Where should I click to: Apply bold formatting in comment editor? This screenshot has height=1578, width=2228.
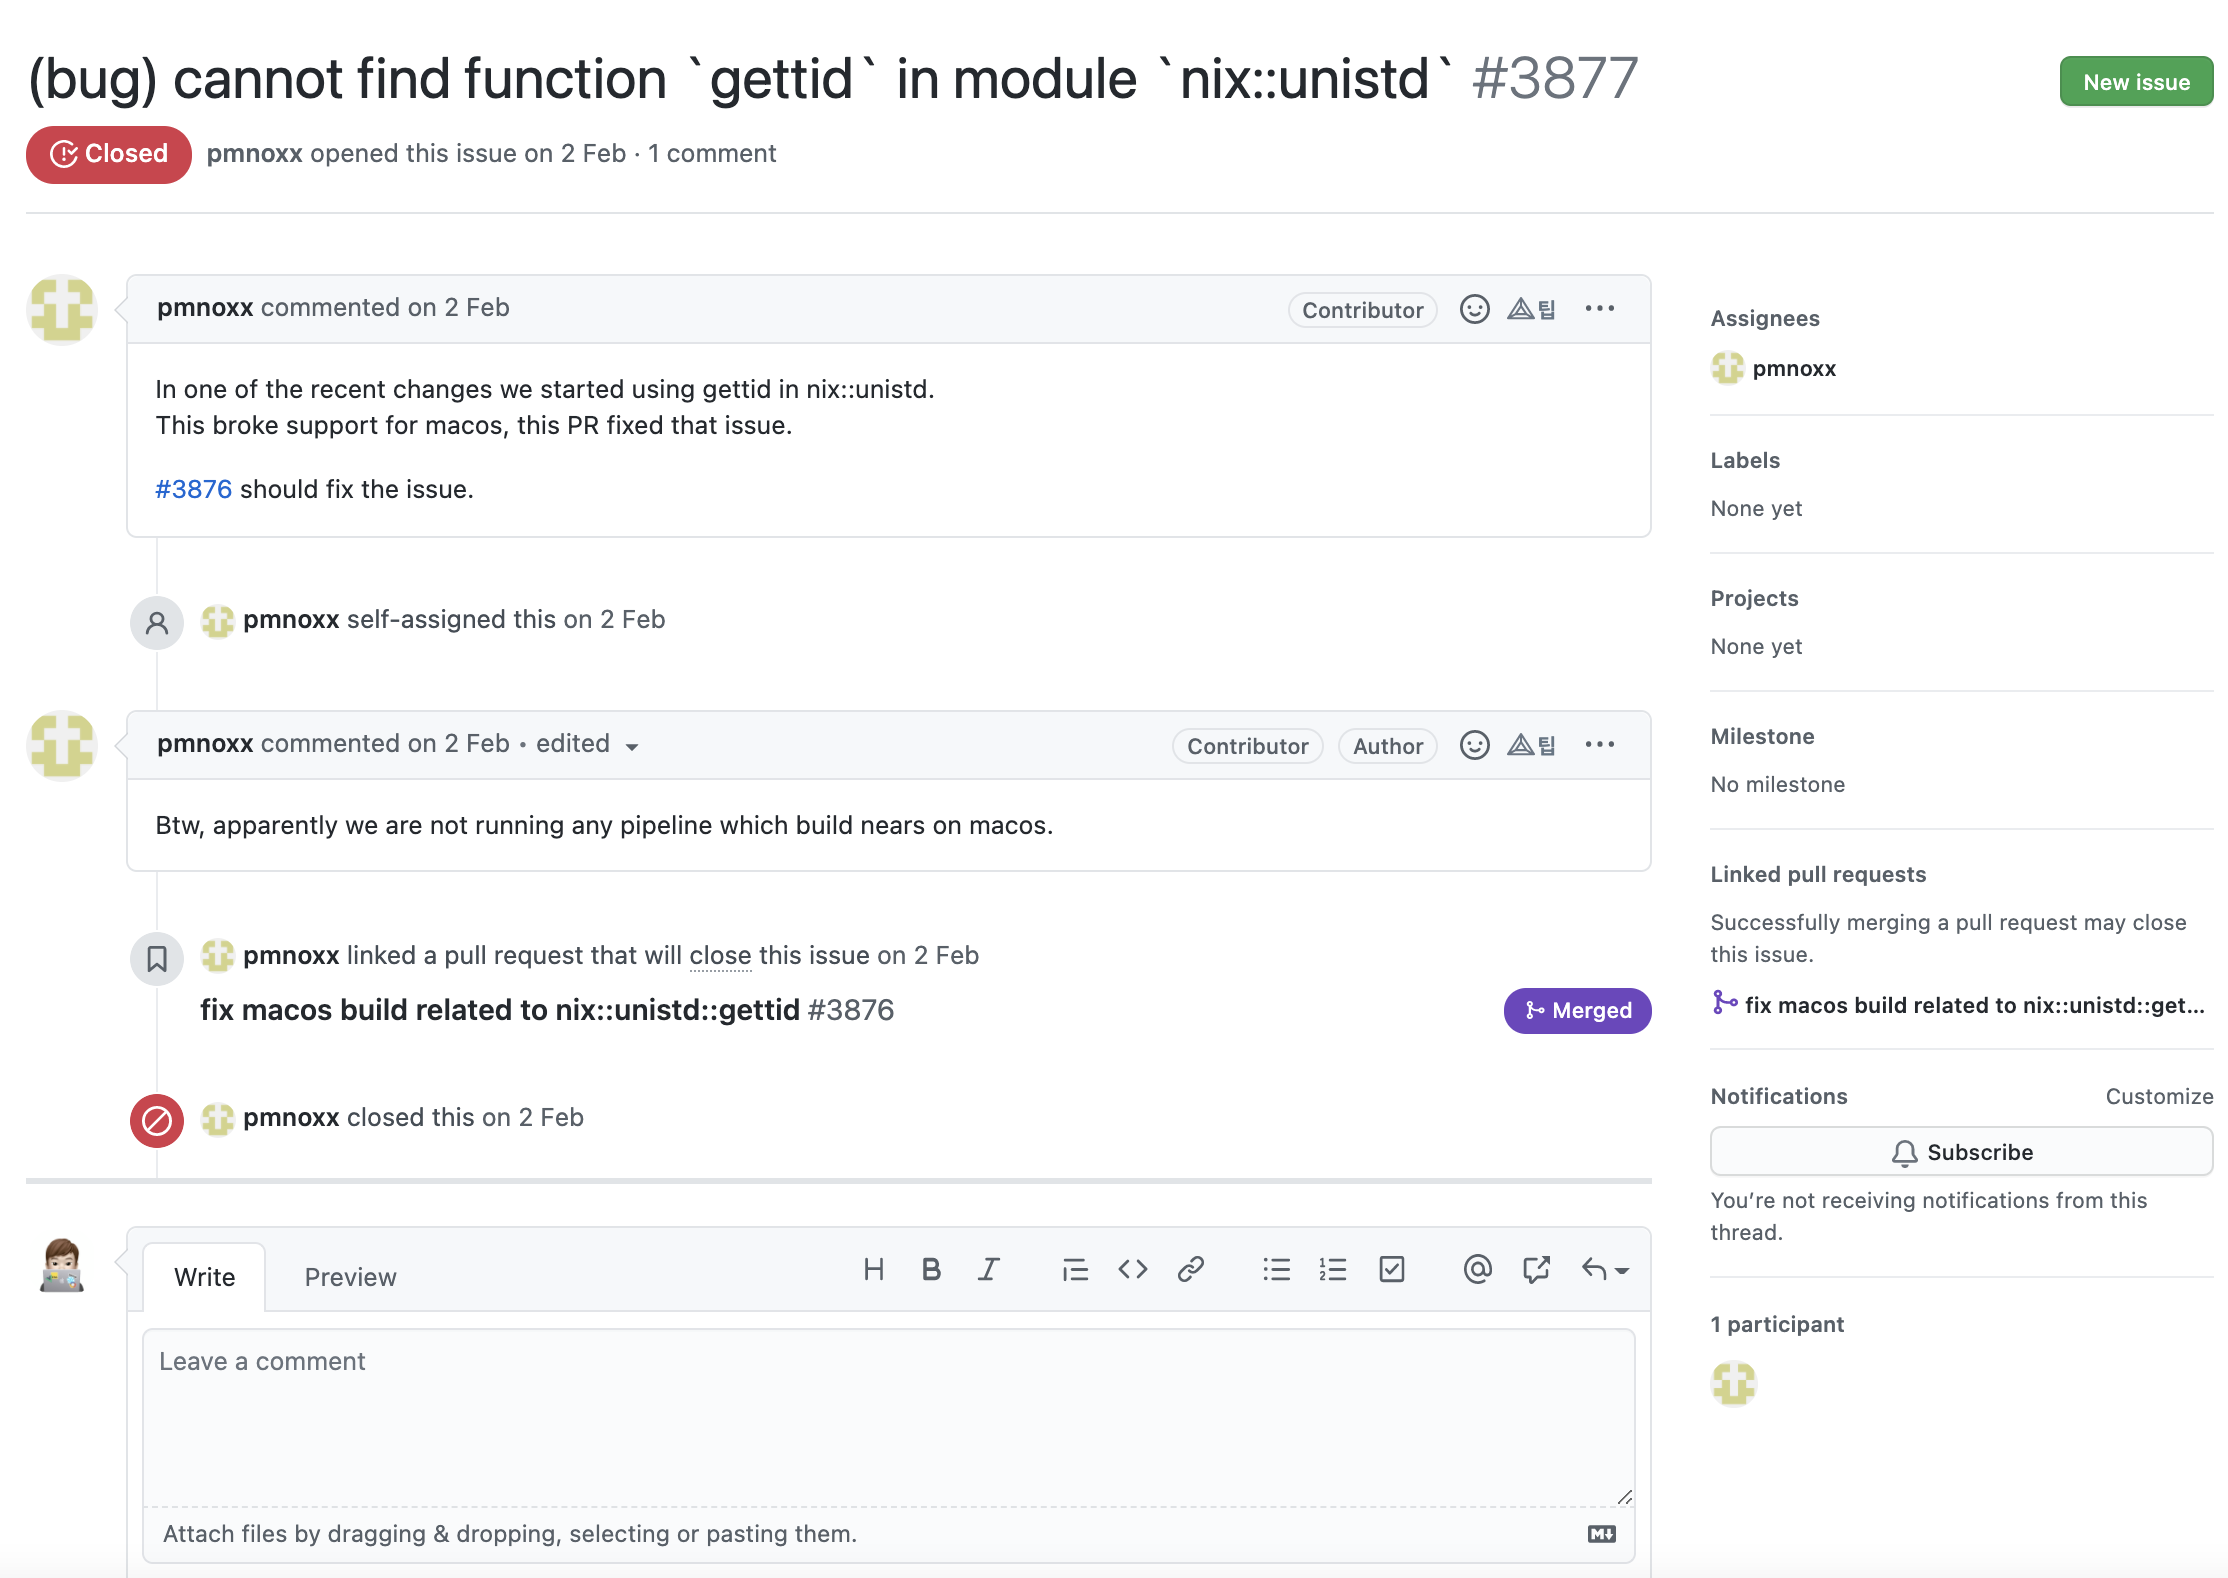[x=931, y=1270]
